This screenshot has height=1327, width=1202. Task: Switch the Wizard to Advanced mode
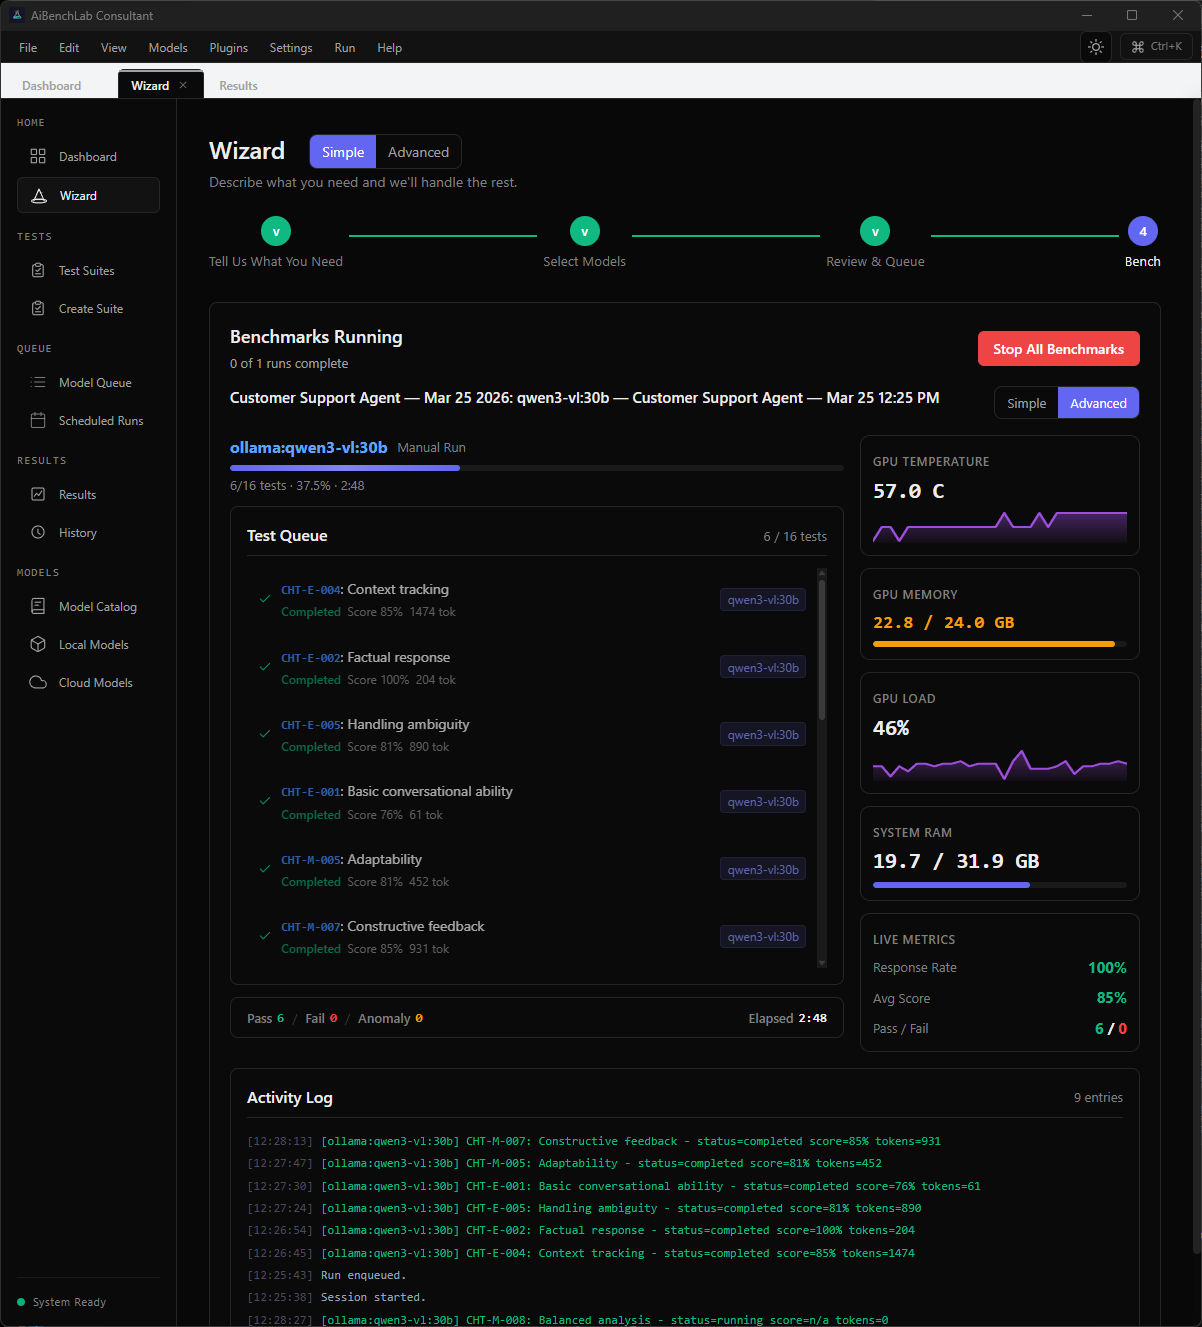(x=418, y=151)
